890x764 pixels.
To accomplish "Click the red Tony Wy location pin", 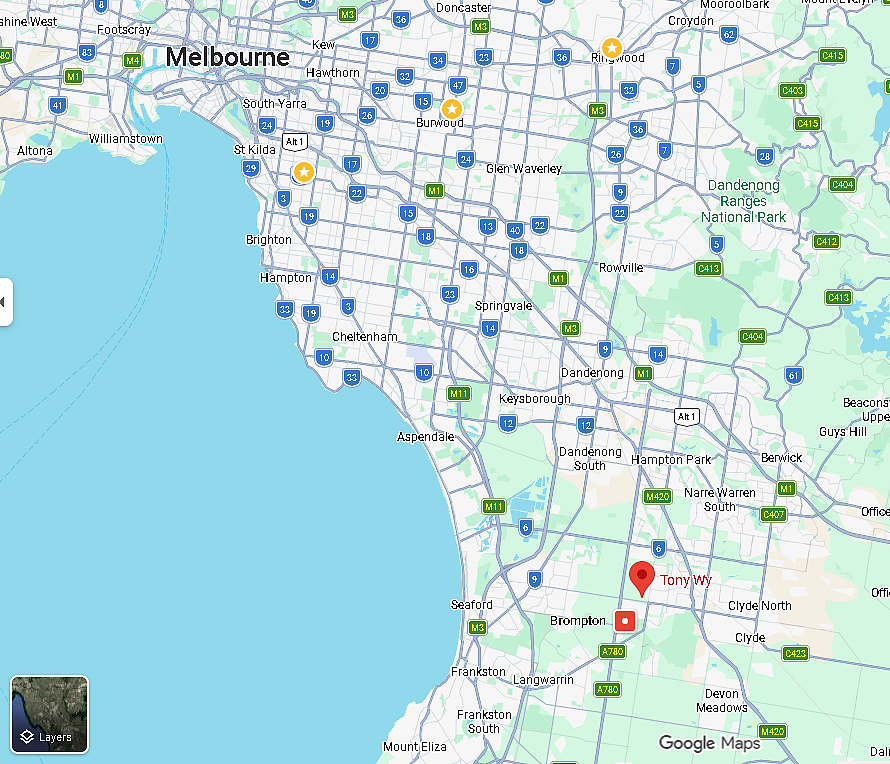I will coord(642,578).
